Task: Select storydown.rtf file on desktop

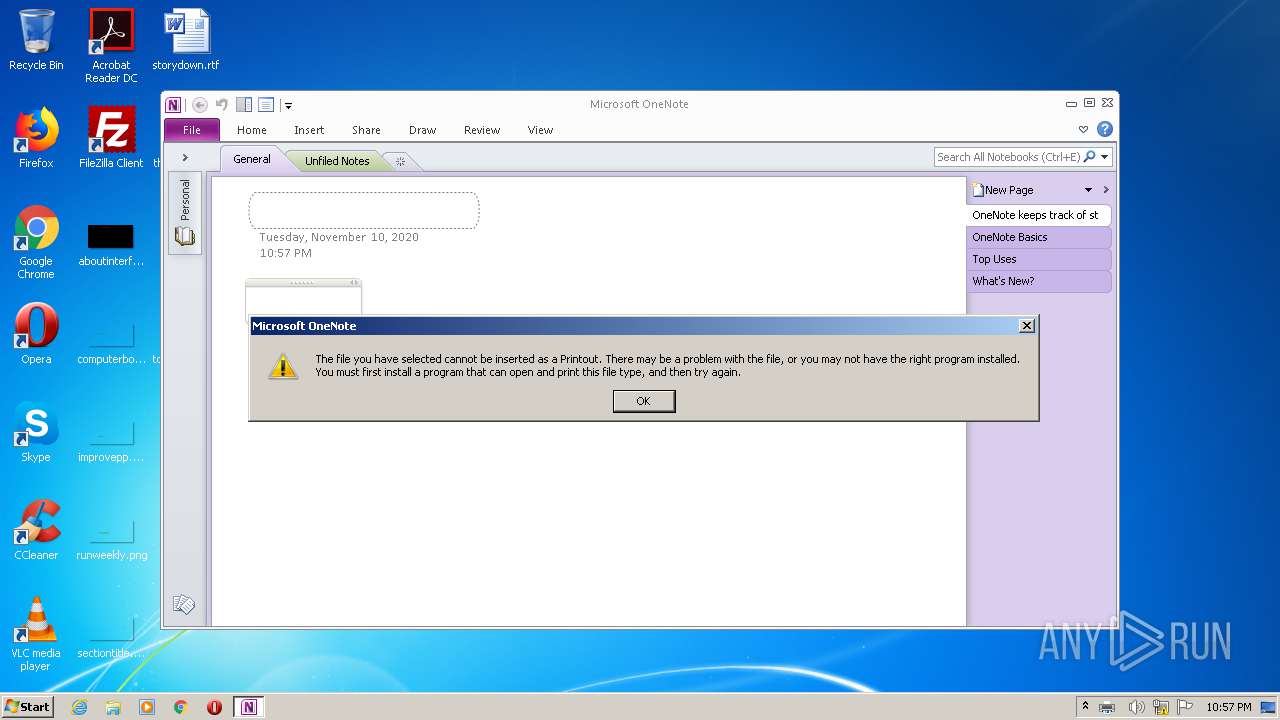Action: point(186,41)
